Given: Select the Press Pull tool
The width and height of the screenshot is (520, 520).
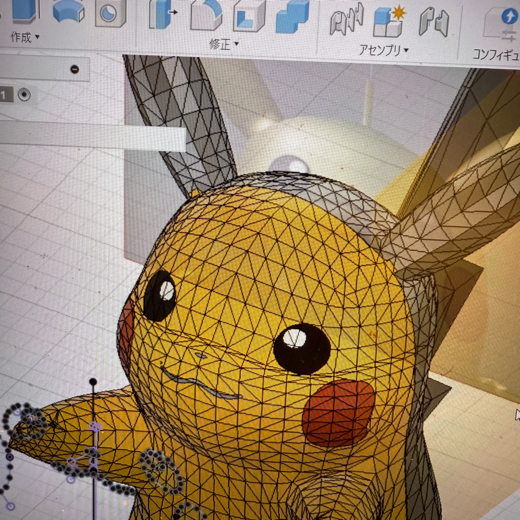Looking at the screenshot, I should tap(163, 14).
